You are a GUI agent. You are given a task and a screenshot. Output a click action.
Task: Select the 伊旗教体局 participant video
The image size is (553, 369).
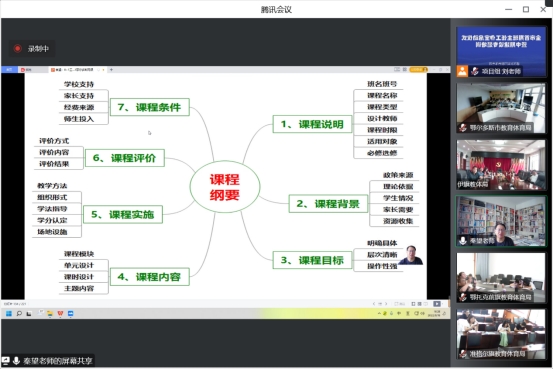[501, 165]
